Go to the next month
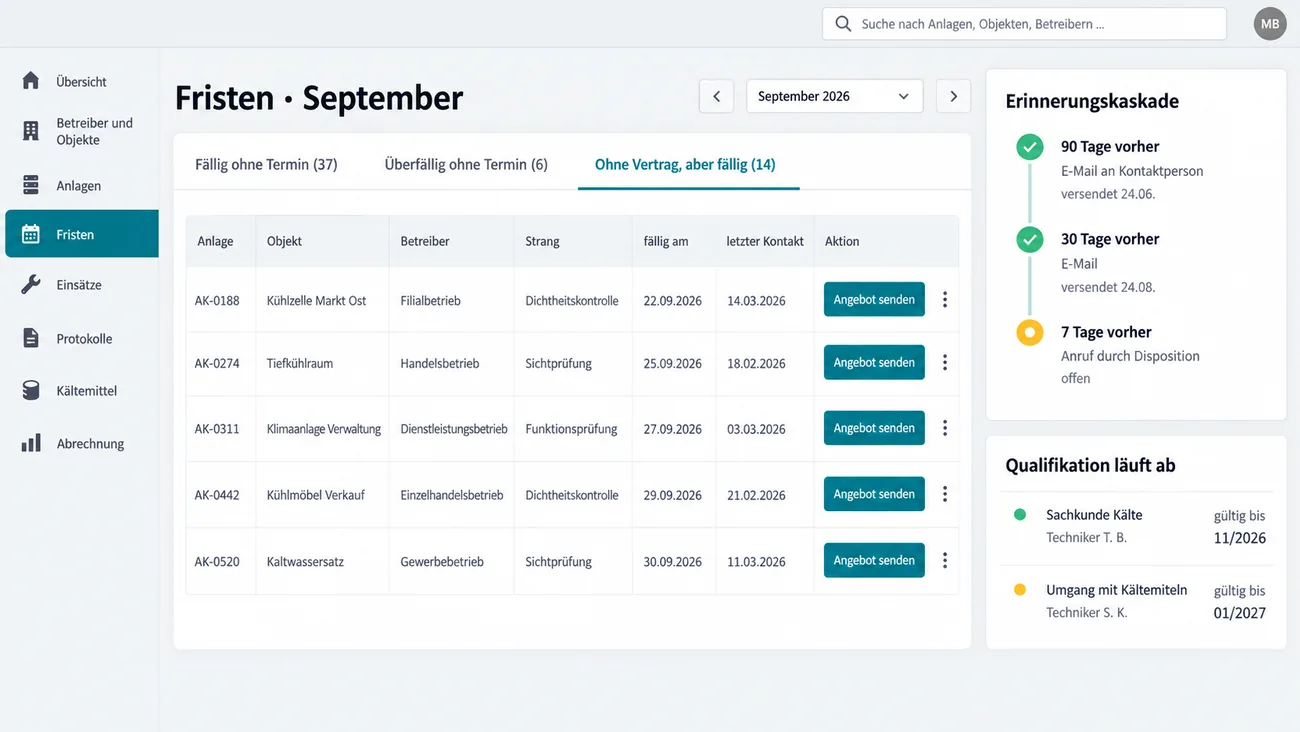 pyautogui.click(x=953, y=96)
